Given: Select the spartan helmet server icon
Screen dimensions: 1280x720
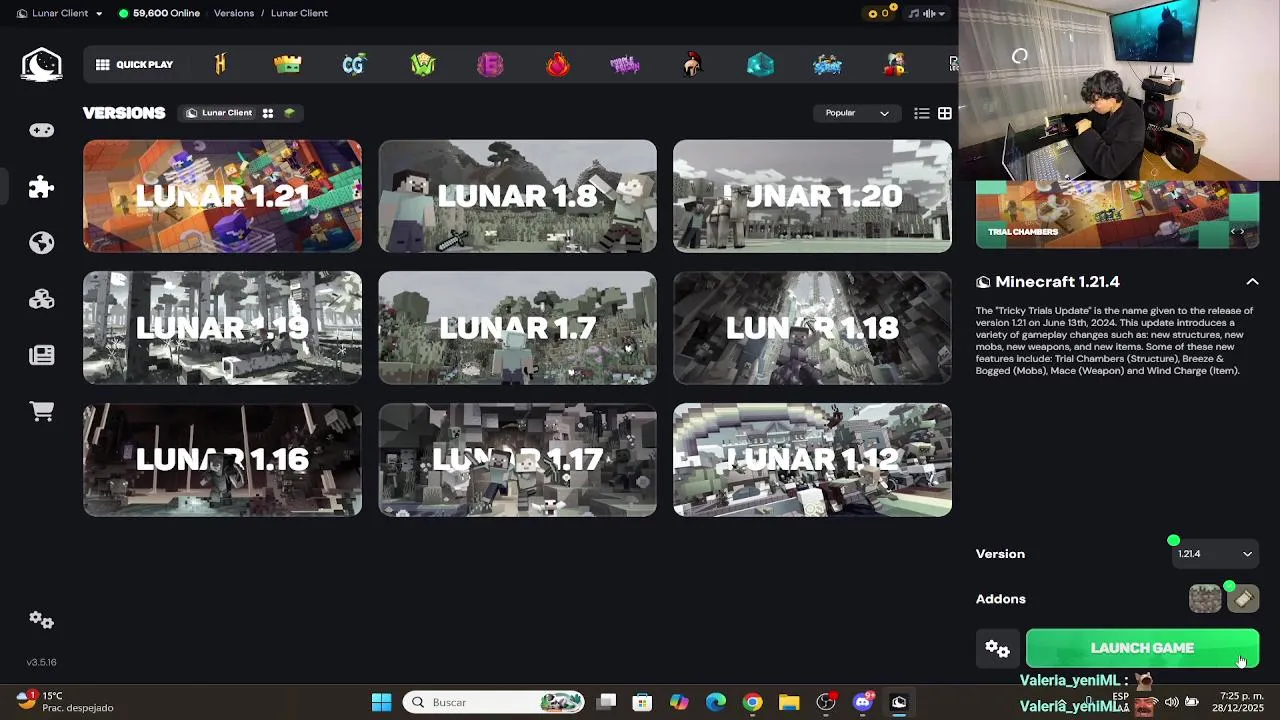Looking at the screenshot, I should tap(691, 65).
